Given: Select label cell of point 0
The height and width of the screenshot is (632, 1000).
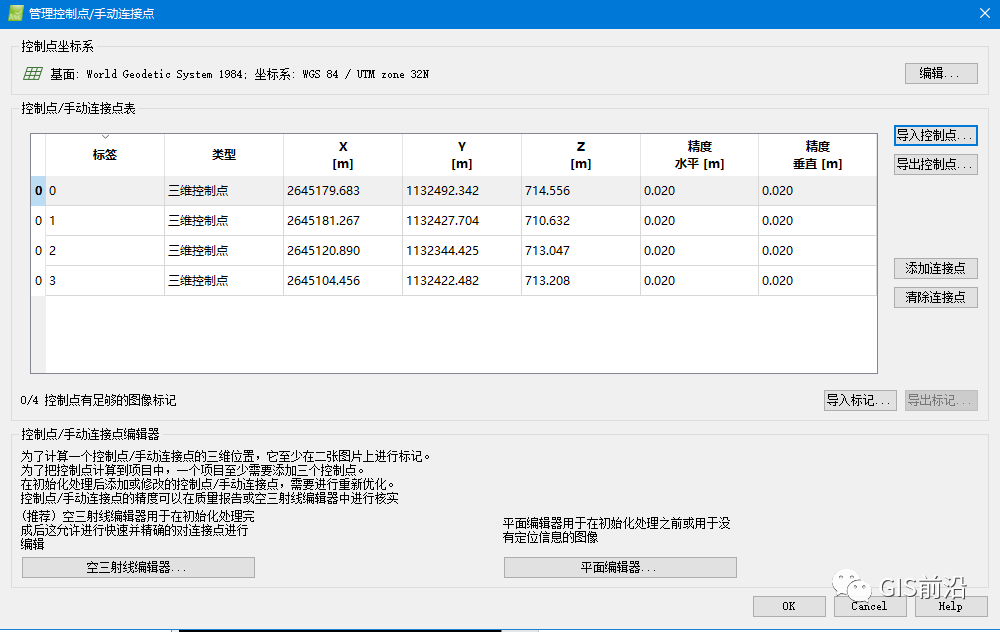Looking at the screenshot, I should tap(105, 191).
